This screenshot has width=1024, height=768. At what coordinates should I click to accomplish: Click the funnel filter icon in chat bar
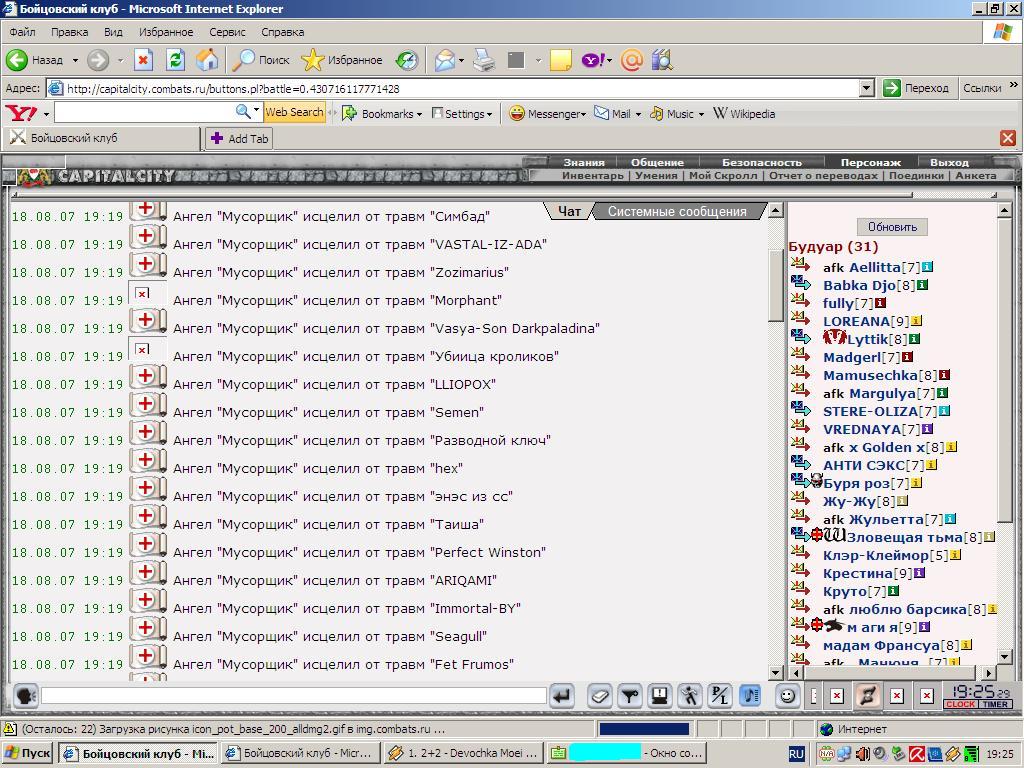(630, 696)
